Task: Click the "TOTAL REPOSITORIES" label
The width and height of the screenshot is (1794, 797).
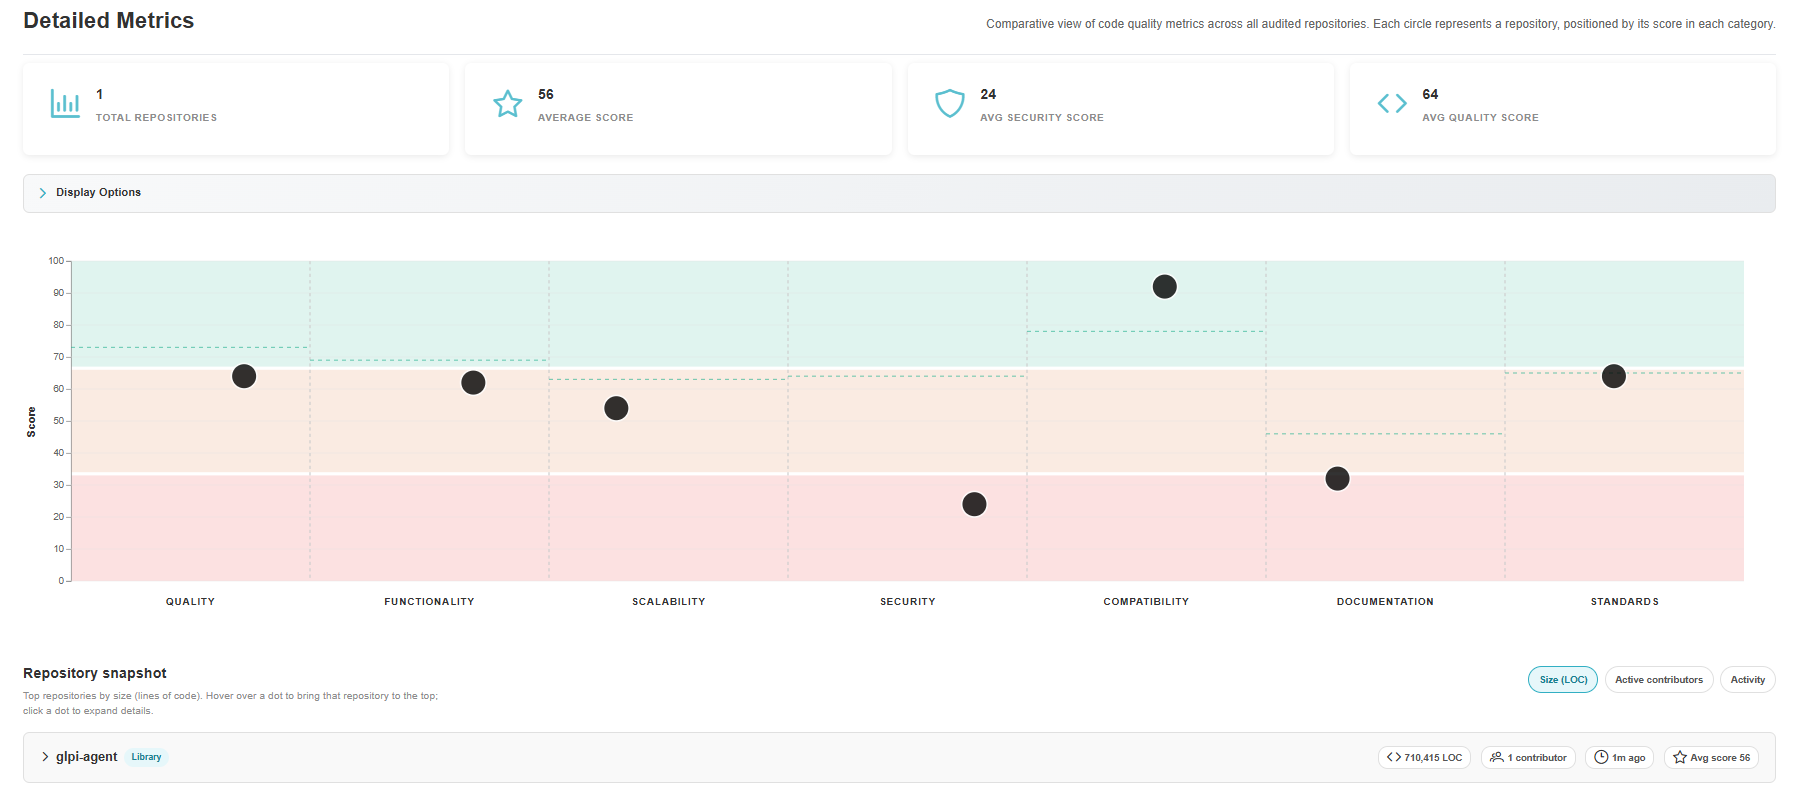Action: pyautogui.click(x=156, y=118)
